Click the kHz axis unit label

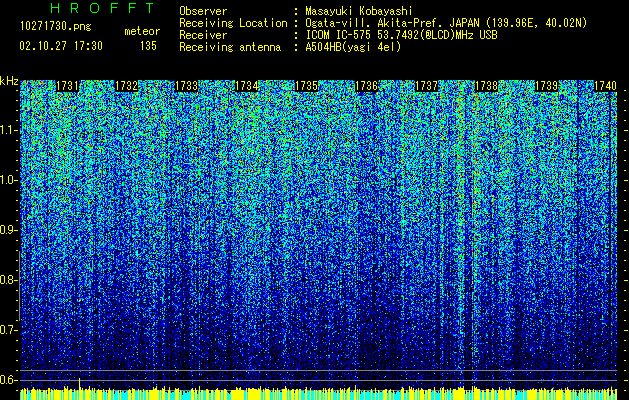[9, 81]
